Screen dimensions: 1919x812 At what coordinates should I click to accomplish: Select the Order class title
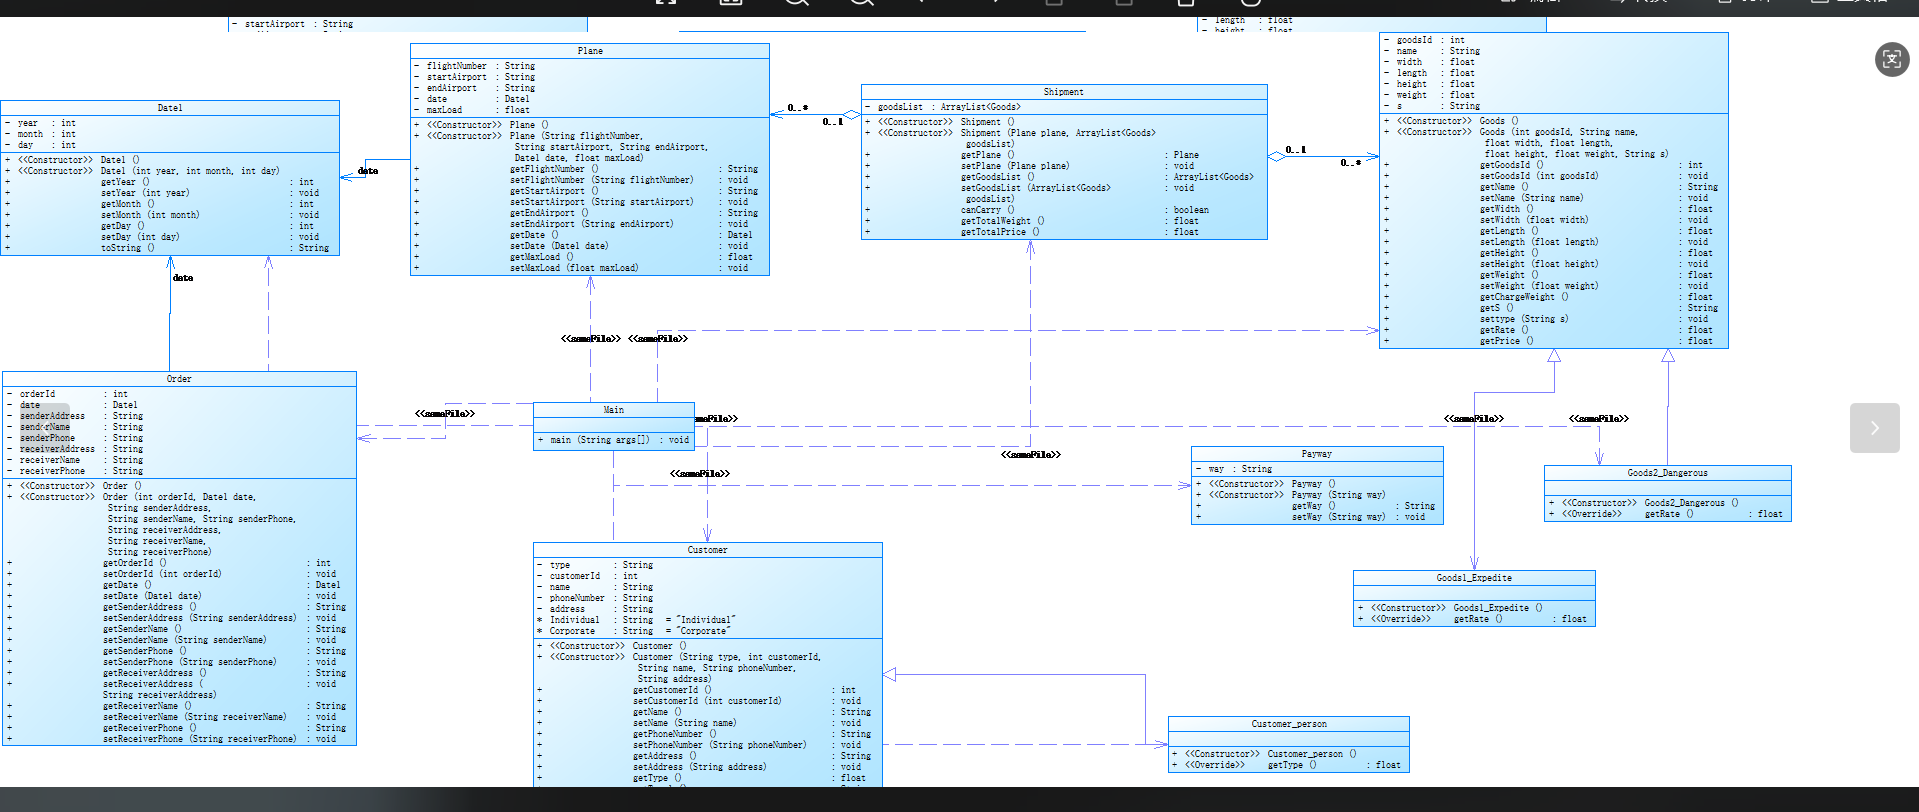pos(179,379)
